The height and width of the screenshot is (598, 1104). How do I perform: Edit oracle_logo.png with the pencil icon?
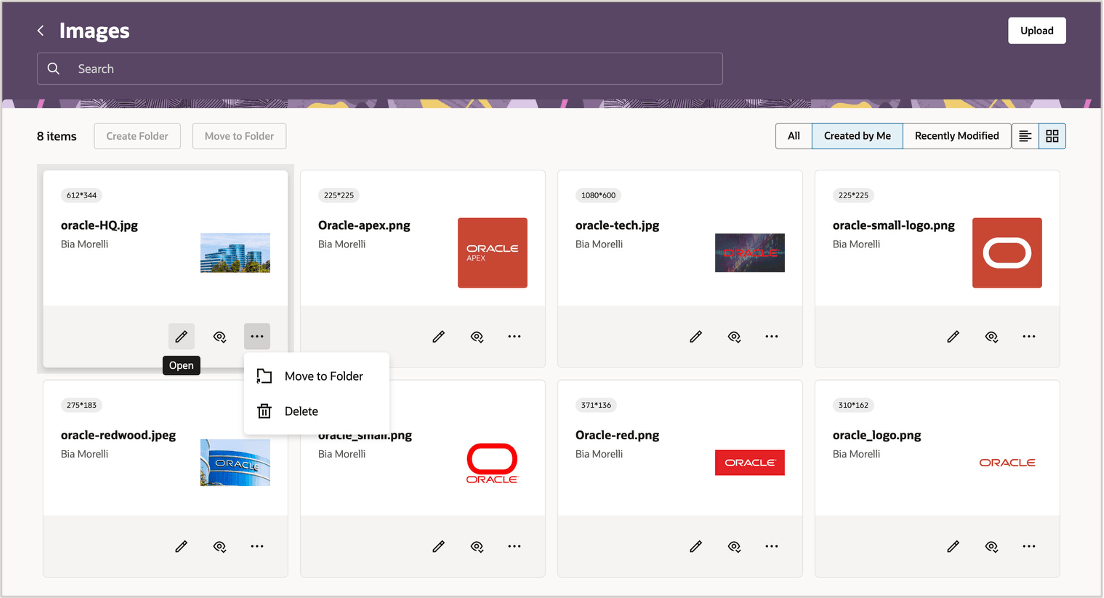click(x=953, y=547)
